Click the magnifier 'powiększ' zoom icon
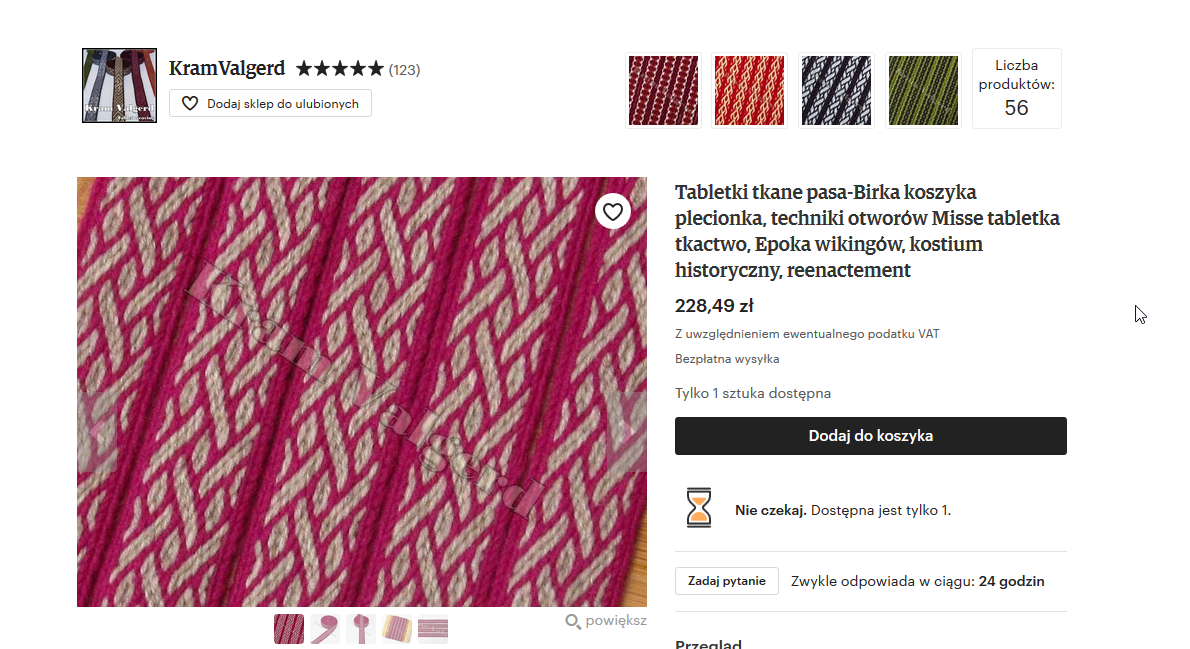The height and width of the screenshot is (649, 1190). click(573, 622)
